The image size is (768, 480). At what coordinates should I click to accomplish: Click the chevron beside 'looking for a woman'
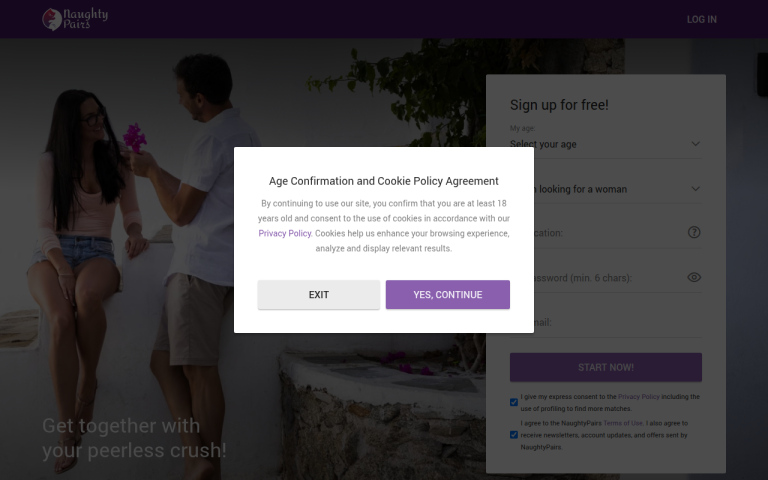tap(695, 189)
